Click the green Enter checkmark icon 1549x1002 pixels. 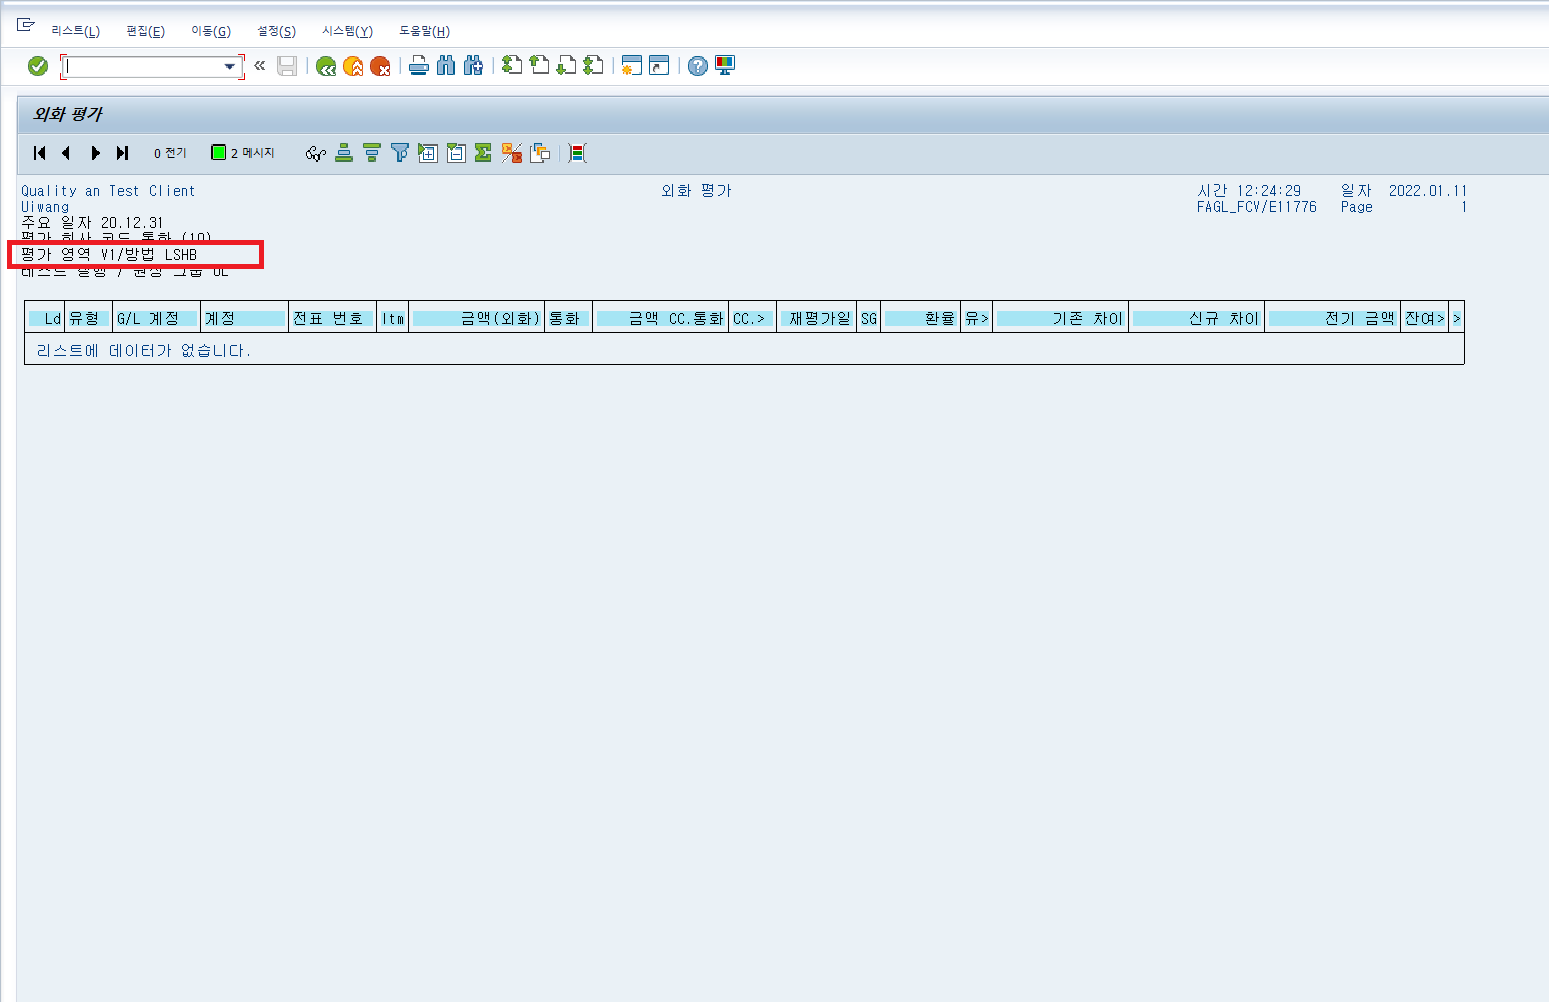[x=38, y=66]
